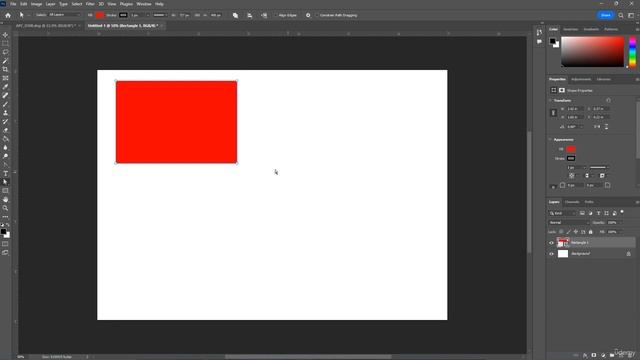Open the File menu
Viewport: 640px width, 360px height.
(13, 4)
